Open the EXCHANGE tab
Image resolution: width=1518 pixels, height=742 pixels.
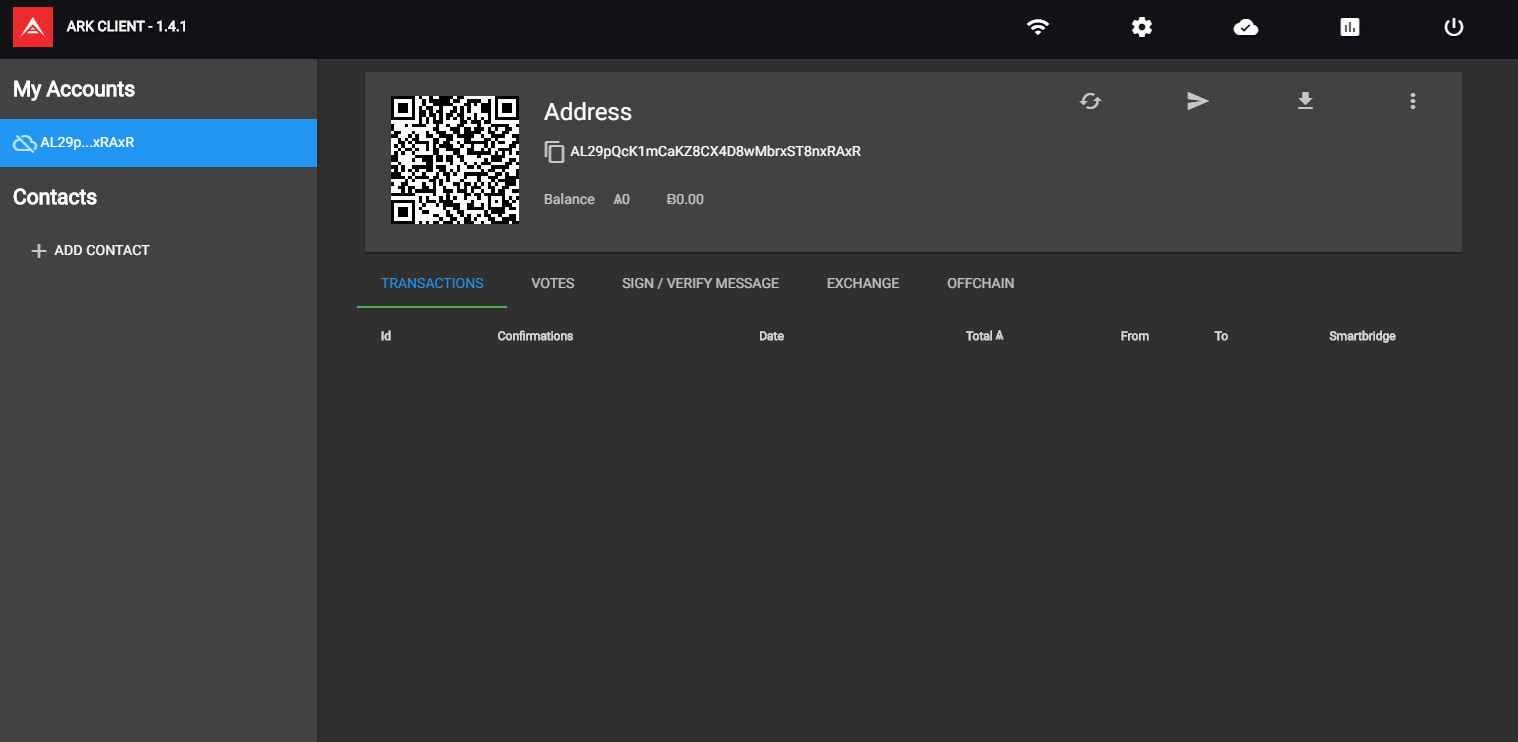click(x=863, y=283)
